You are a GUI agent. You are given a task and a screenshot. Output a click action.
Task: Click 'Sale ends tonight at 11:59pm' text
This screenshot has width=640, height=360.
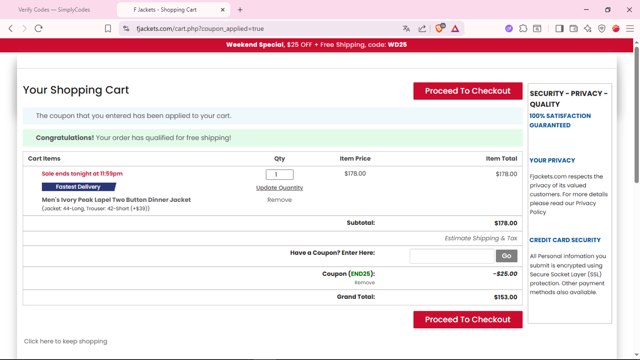coord(82,173)
